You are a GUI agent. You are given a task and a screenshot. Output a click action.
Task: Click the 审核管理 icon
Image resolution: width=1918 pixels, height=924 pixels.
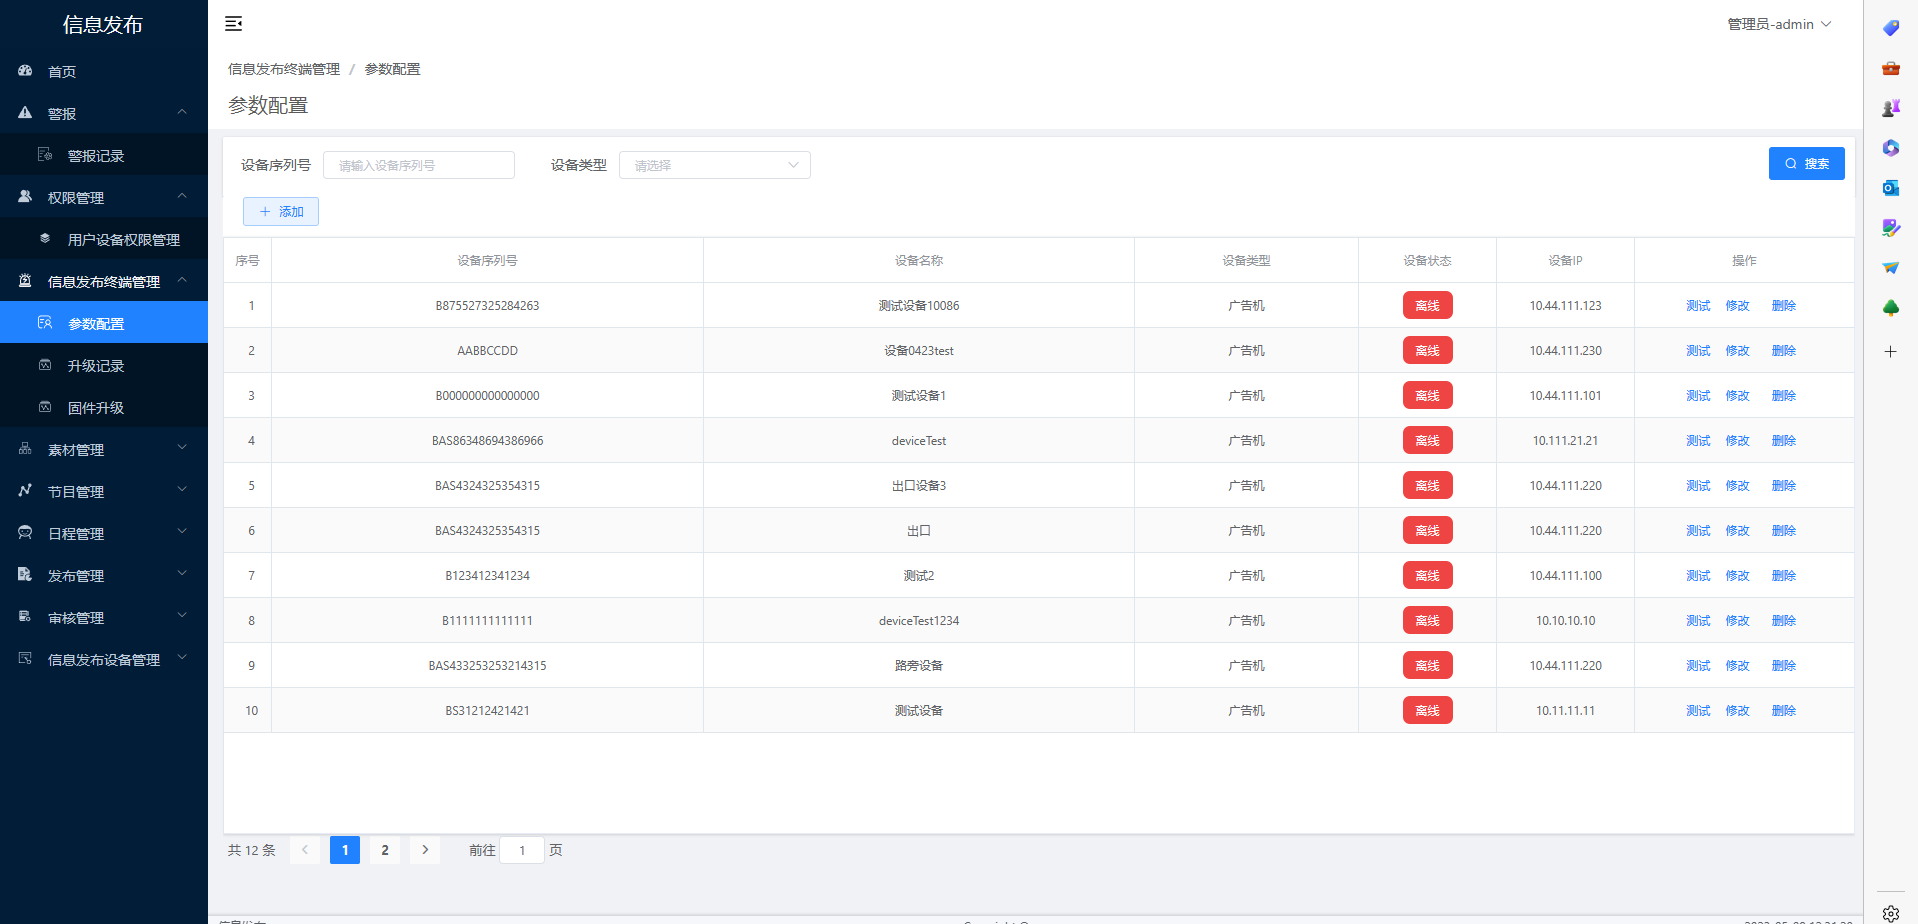[25, 617]
